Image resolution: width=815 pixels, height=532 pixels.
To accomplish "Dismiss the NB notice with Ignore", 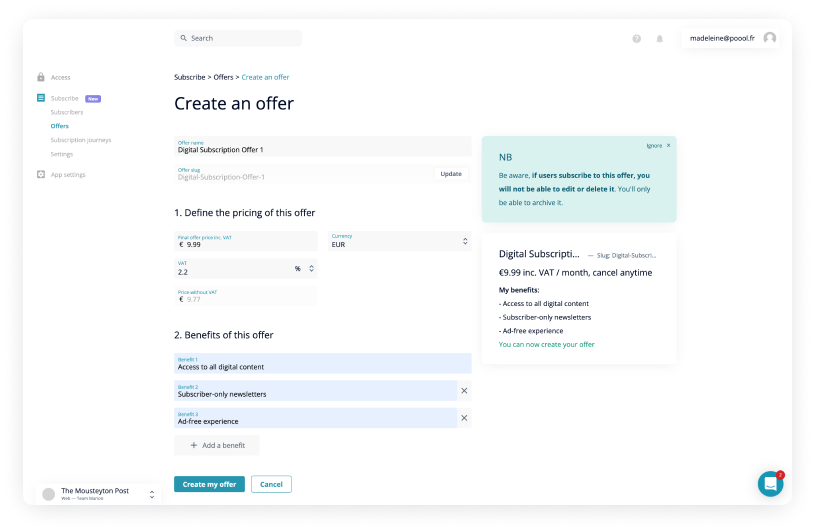I will pyautogui.click(x=658, y=145).
